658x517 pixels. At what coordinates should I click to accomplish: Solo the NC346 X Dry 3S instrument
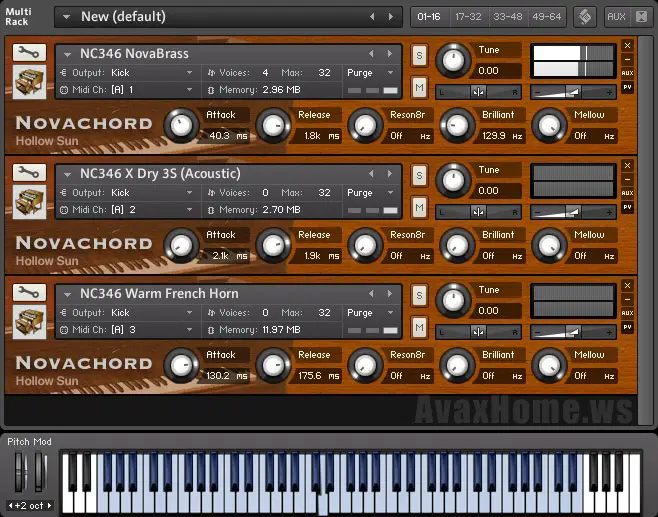click(419, 175)
